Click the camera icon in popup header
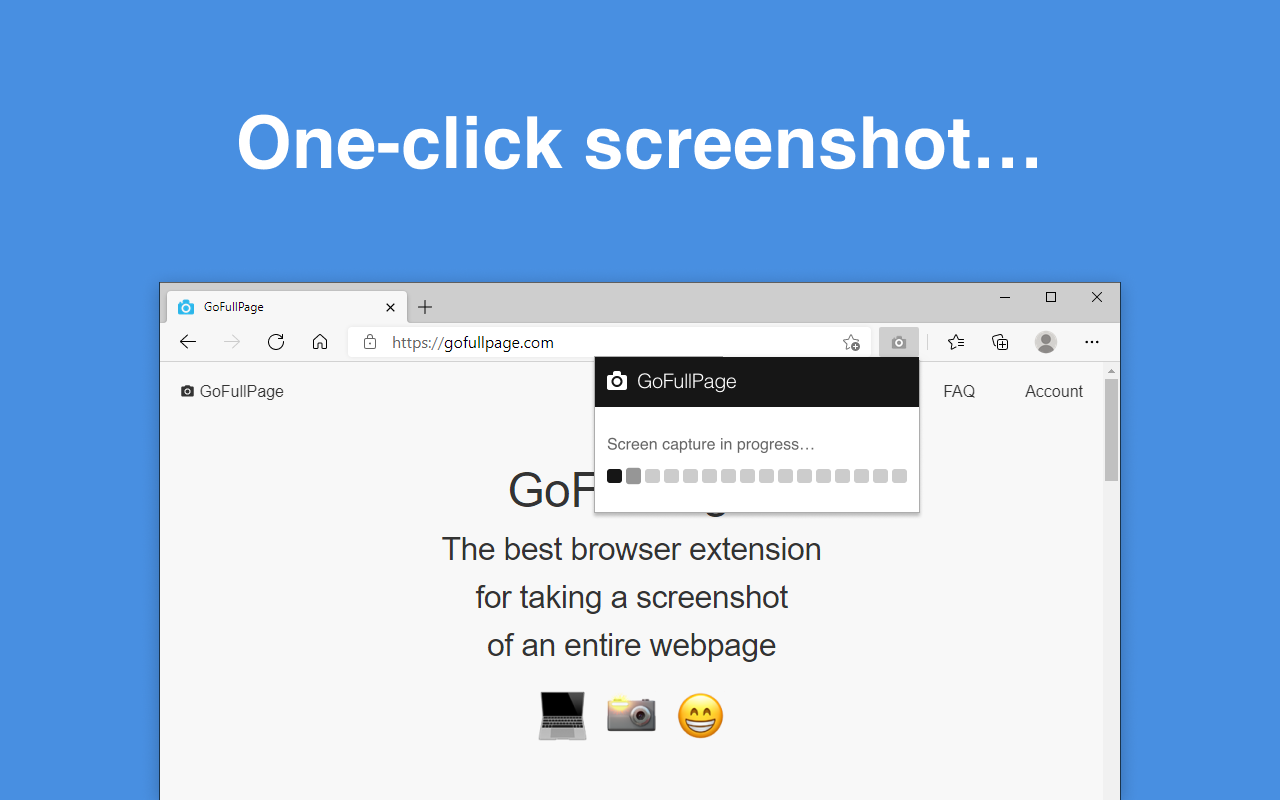This screenshot has height=800, width=1280. click(x=617, y=381)
